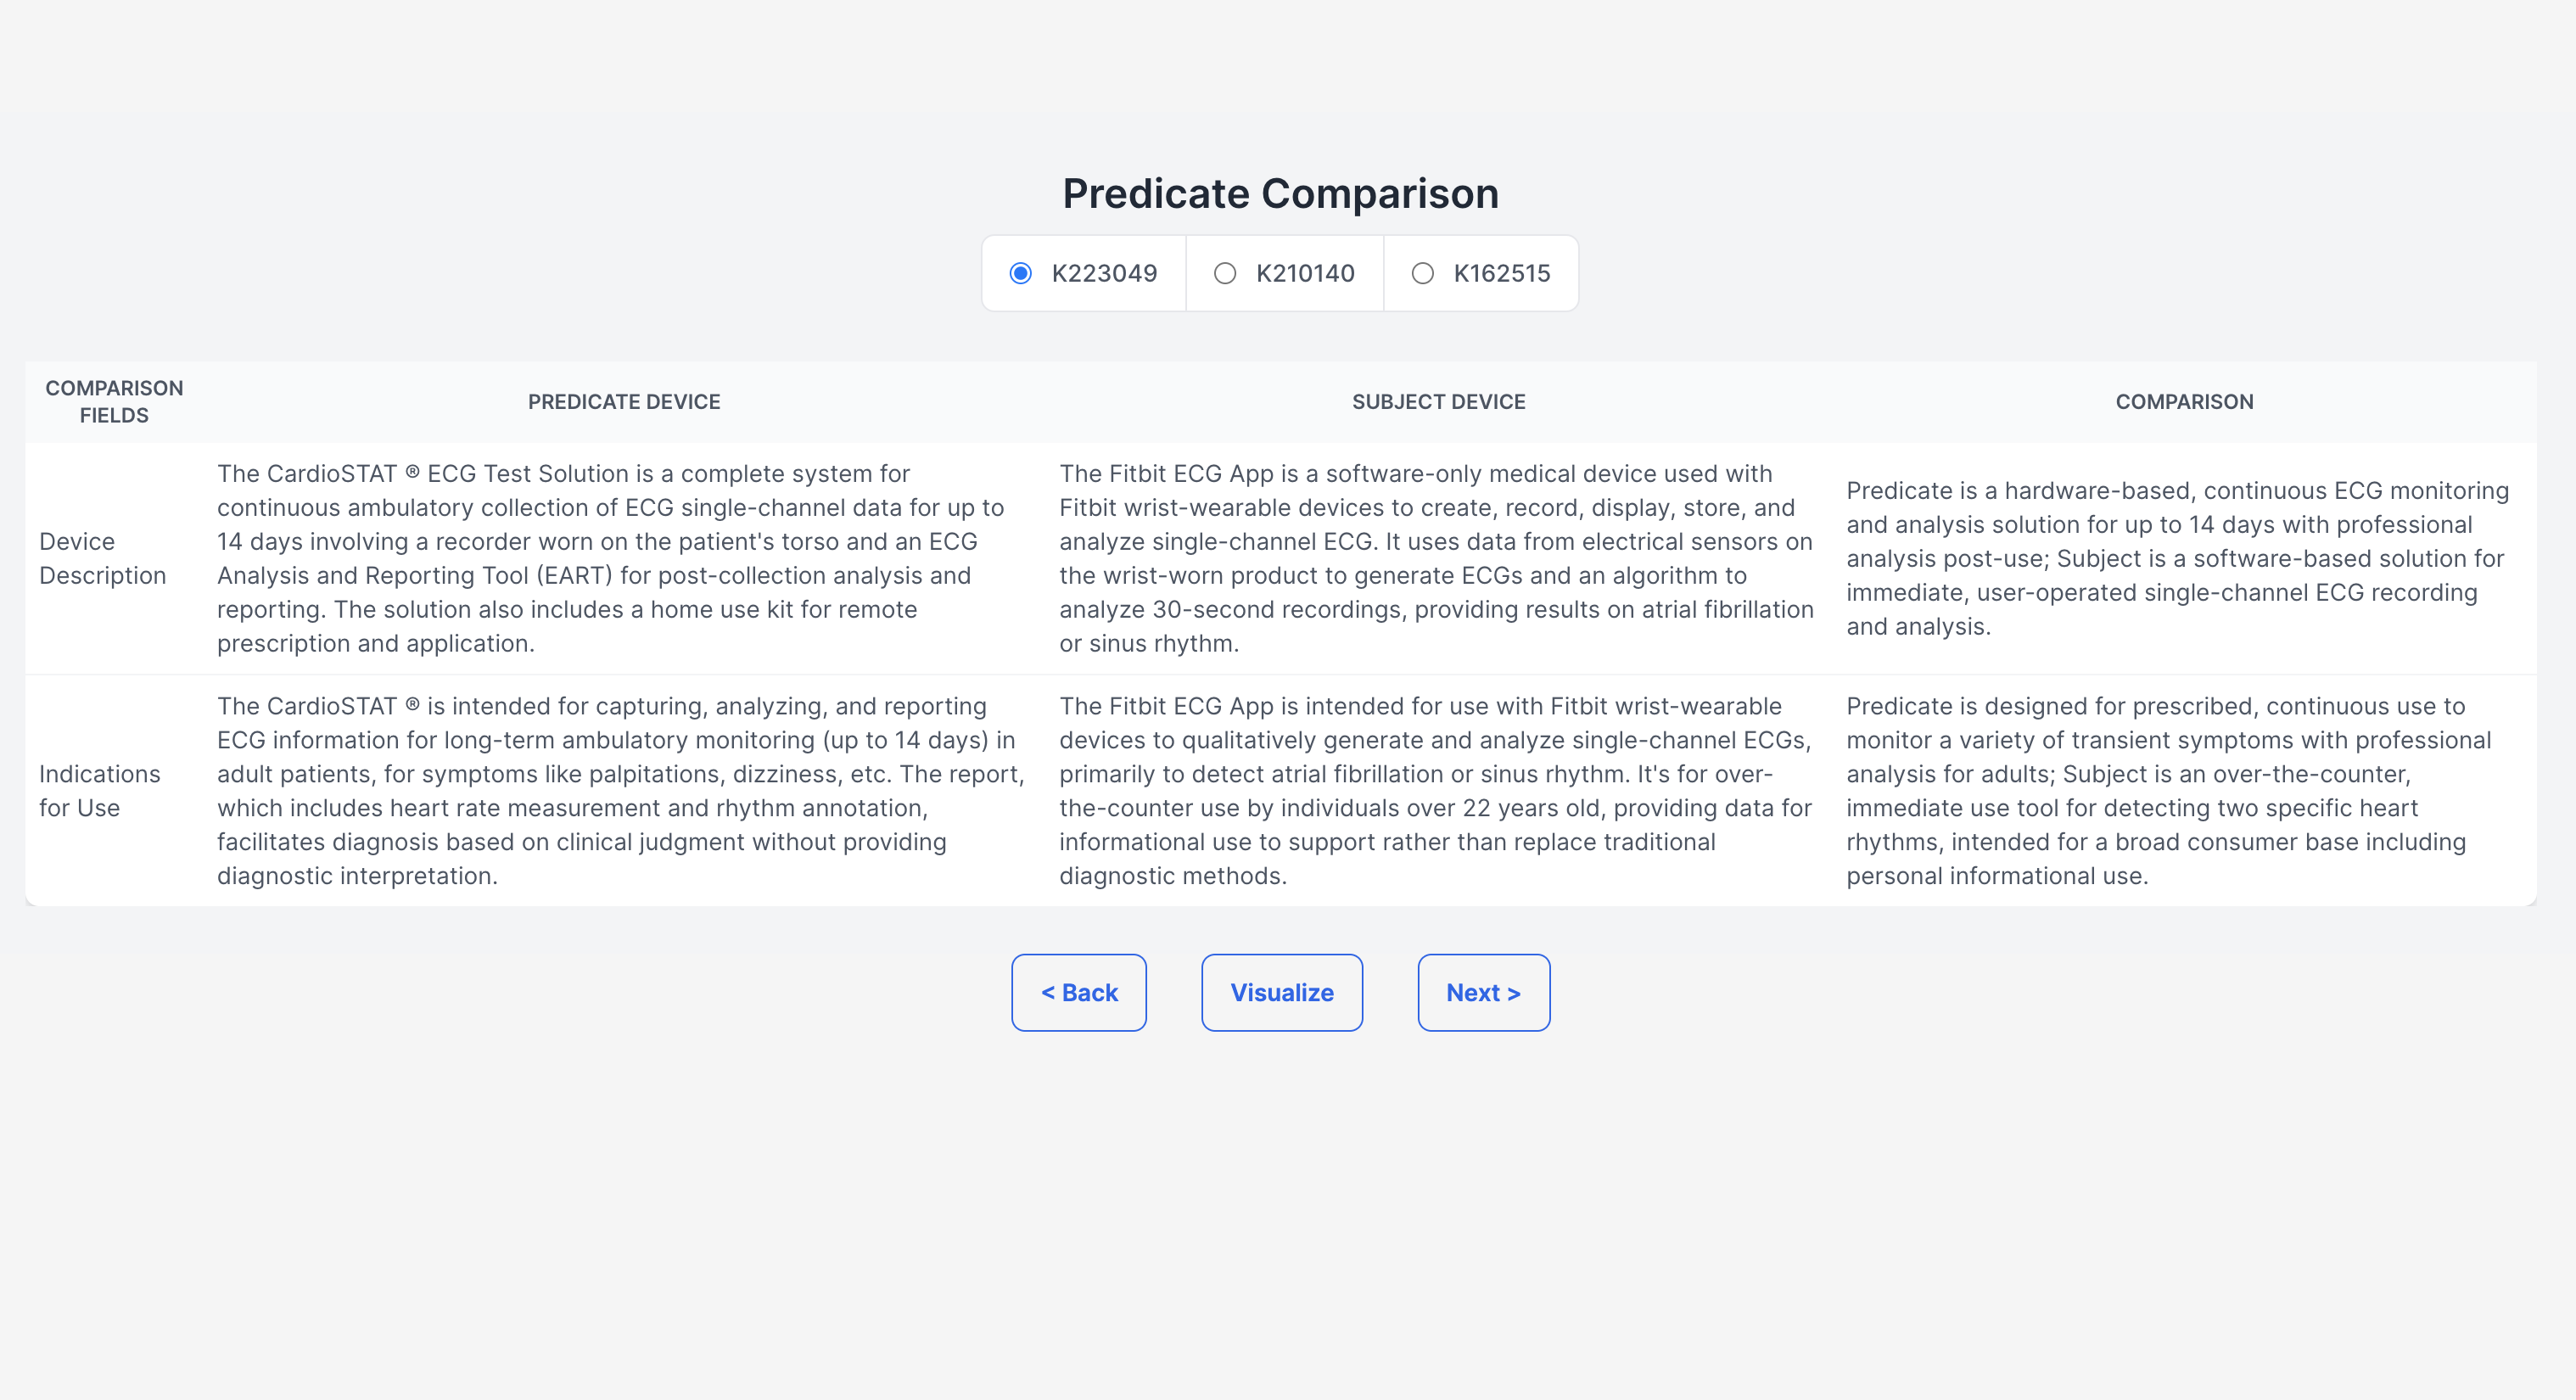
Task: Proceed with the Next button
Action: click(x=1484, y=992)
